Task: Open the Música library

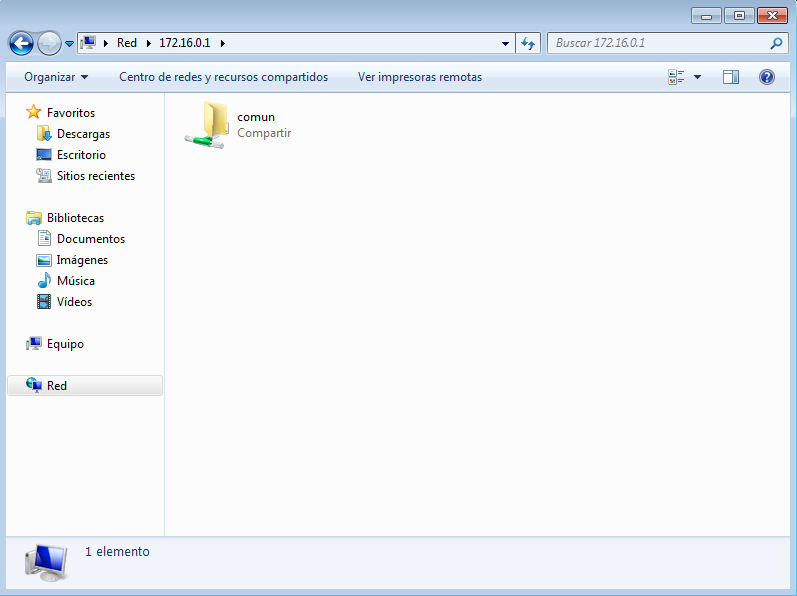Action: (x=76, y=281)
